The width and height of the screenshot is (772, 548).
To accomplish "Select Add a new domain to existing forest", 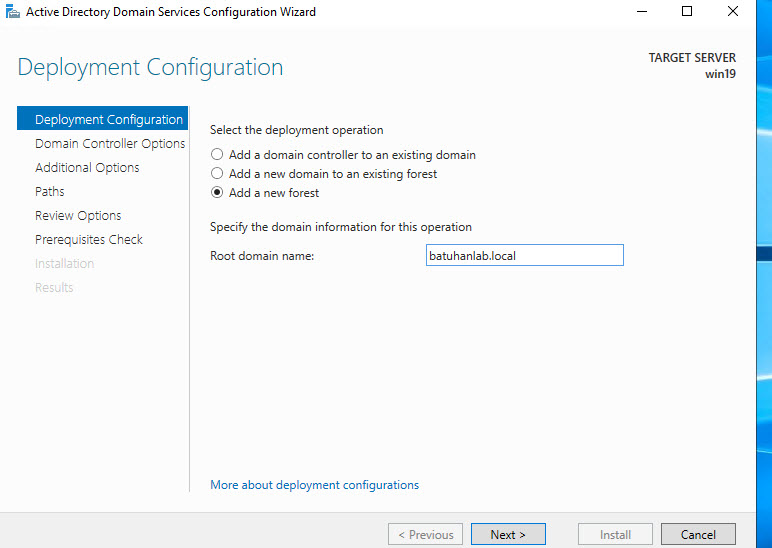I will (217, 174).
